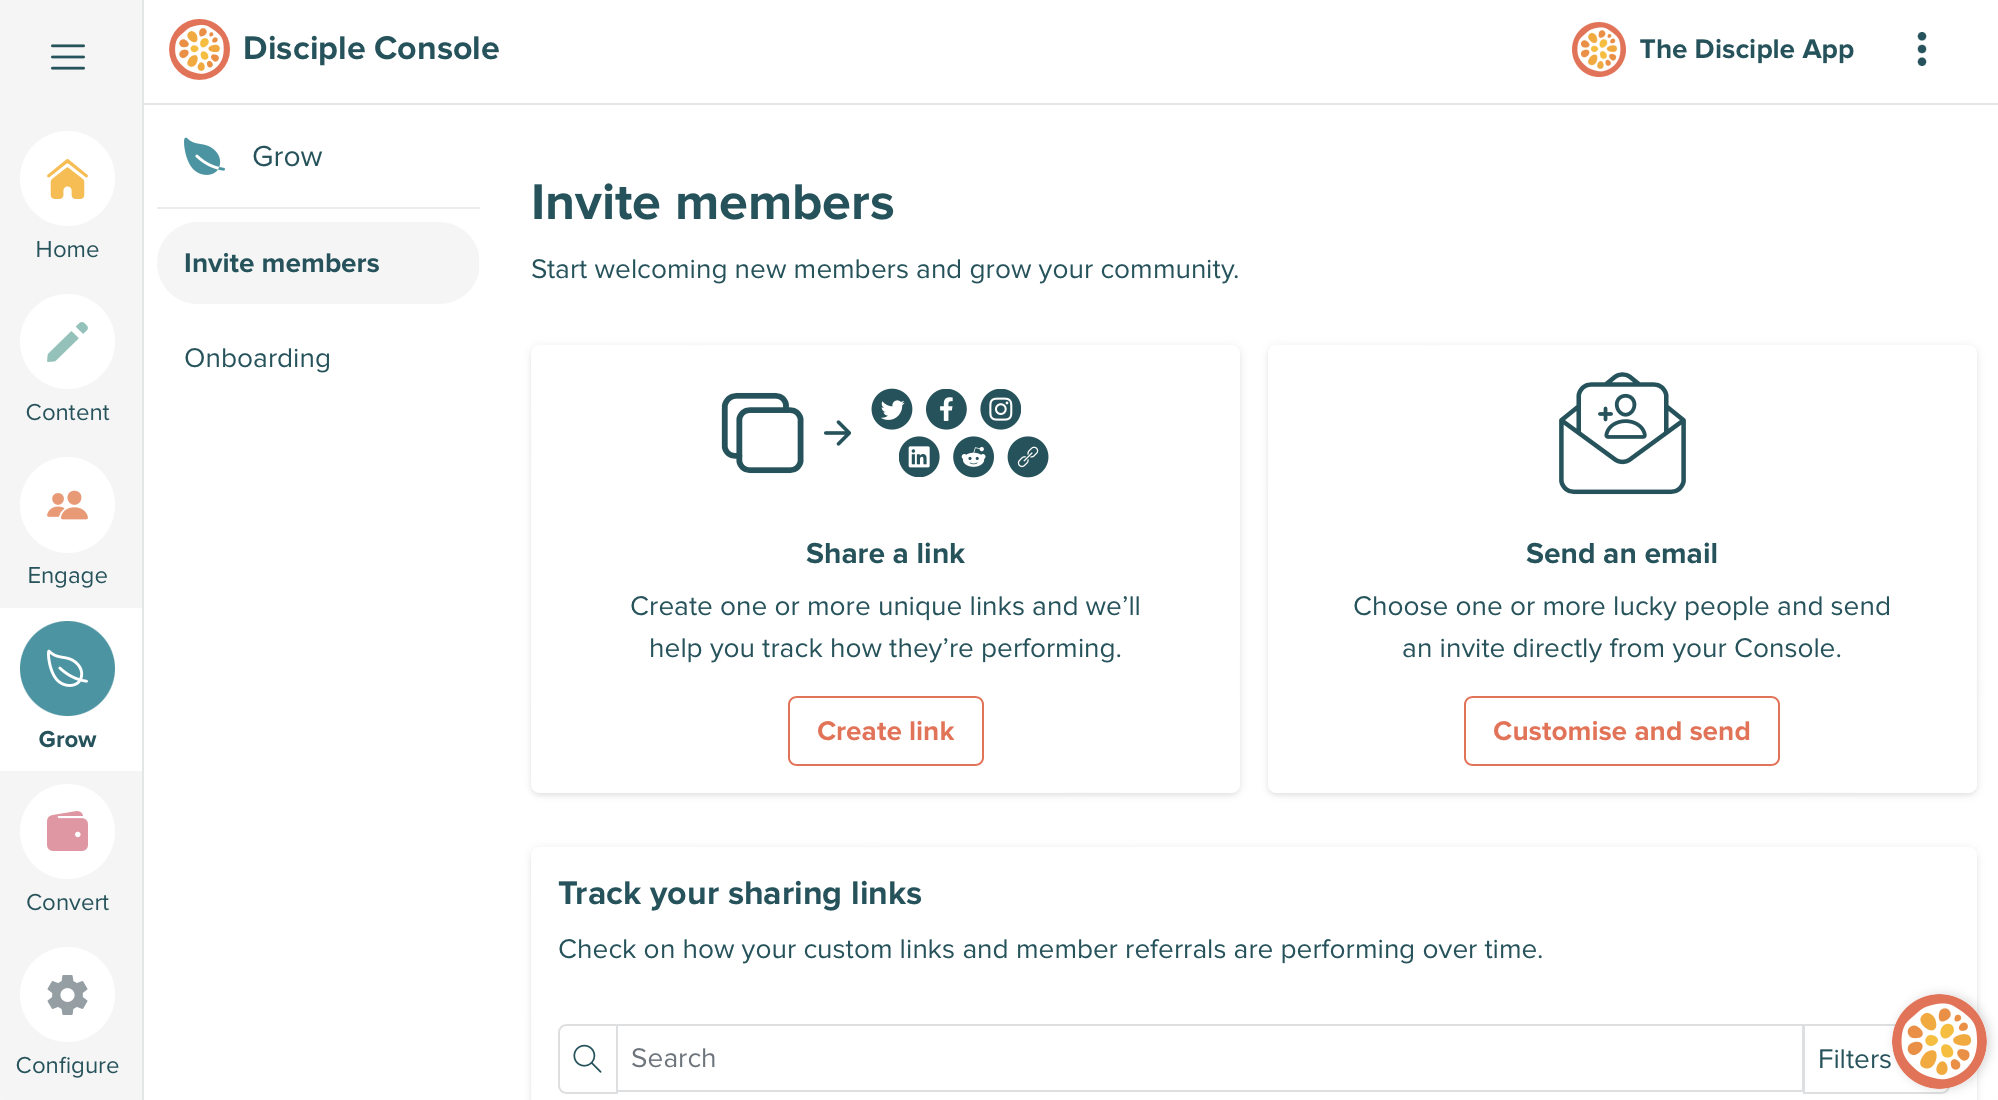Image resolution: width=1998 pixels, height=1100 pixels.
Task: Click the LinkedIn share icon
Action: [x=919, y=457]
